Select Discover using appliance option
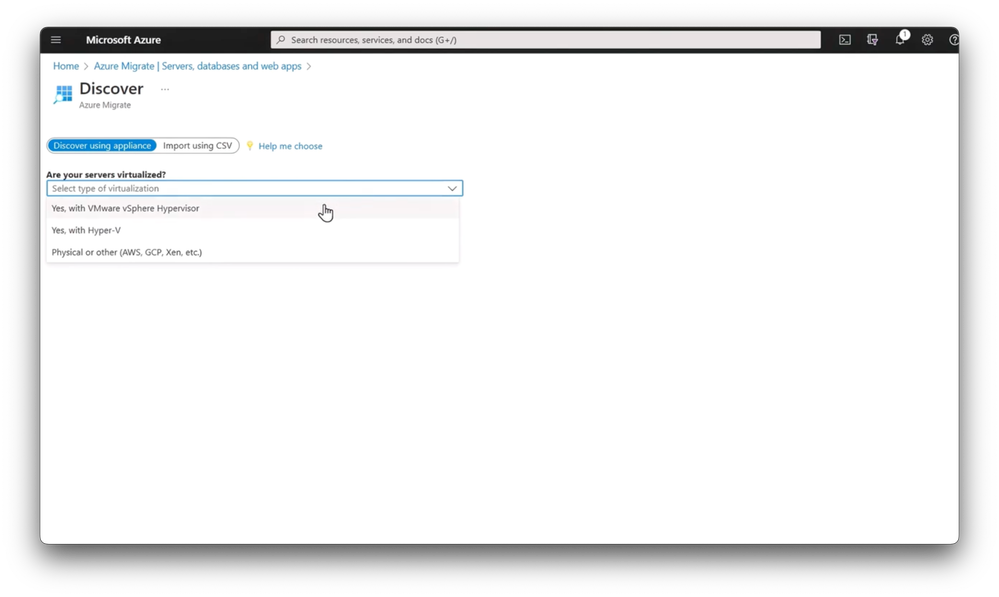This screenshot has width=999, height=597. (x=102, y=145)
